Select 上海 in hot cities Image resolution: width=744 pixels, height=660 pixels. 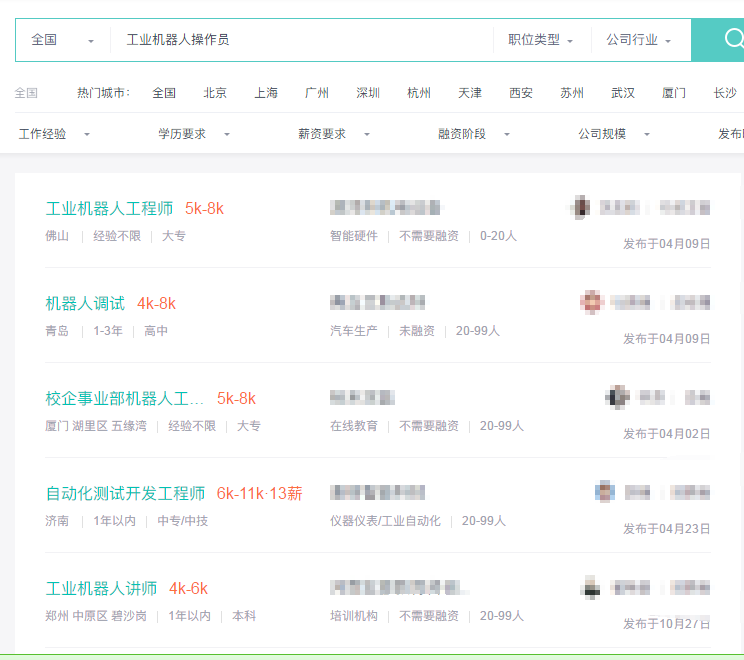[266, 93]
